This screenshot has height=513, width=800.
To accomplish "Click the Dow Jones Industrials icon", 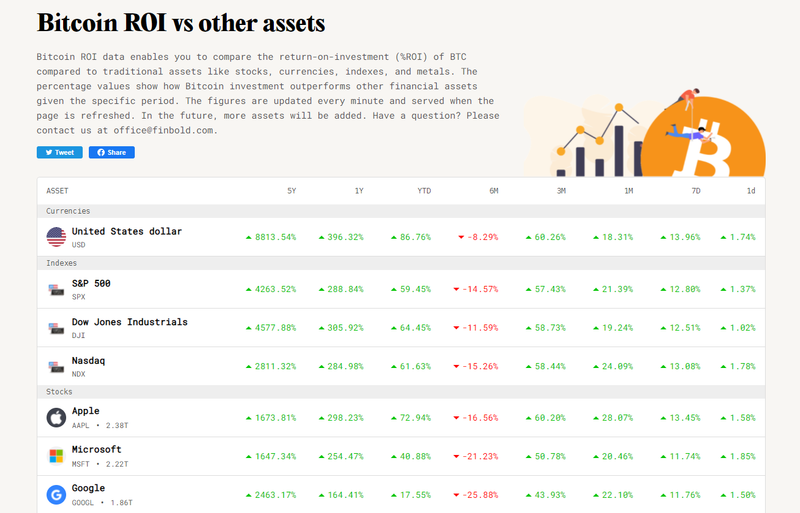I will click(x=56, y=328).
